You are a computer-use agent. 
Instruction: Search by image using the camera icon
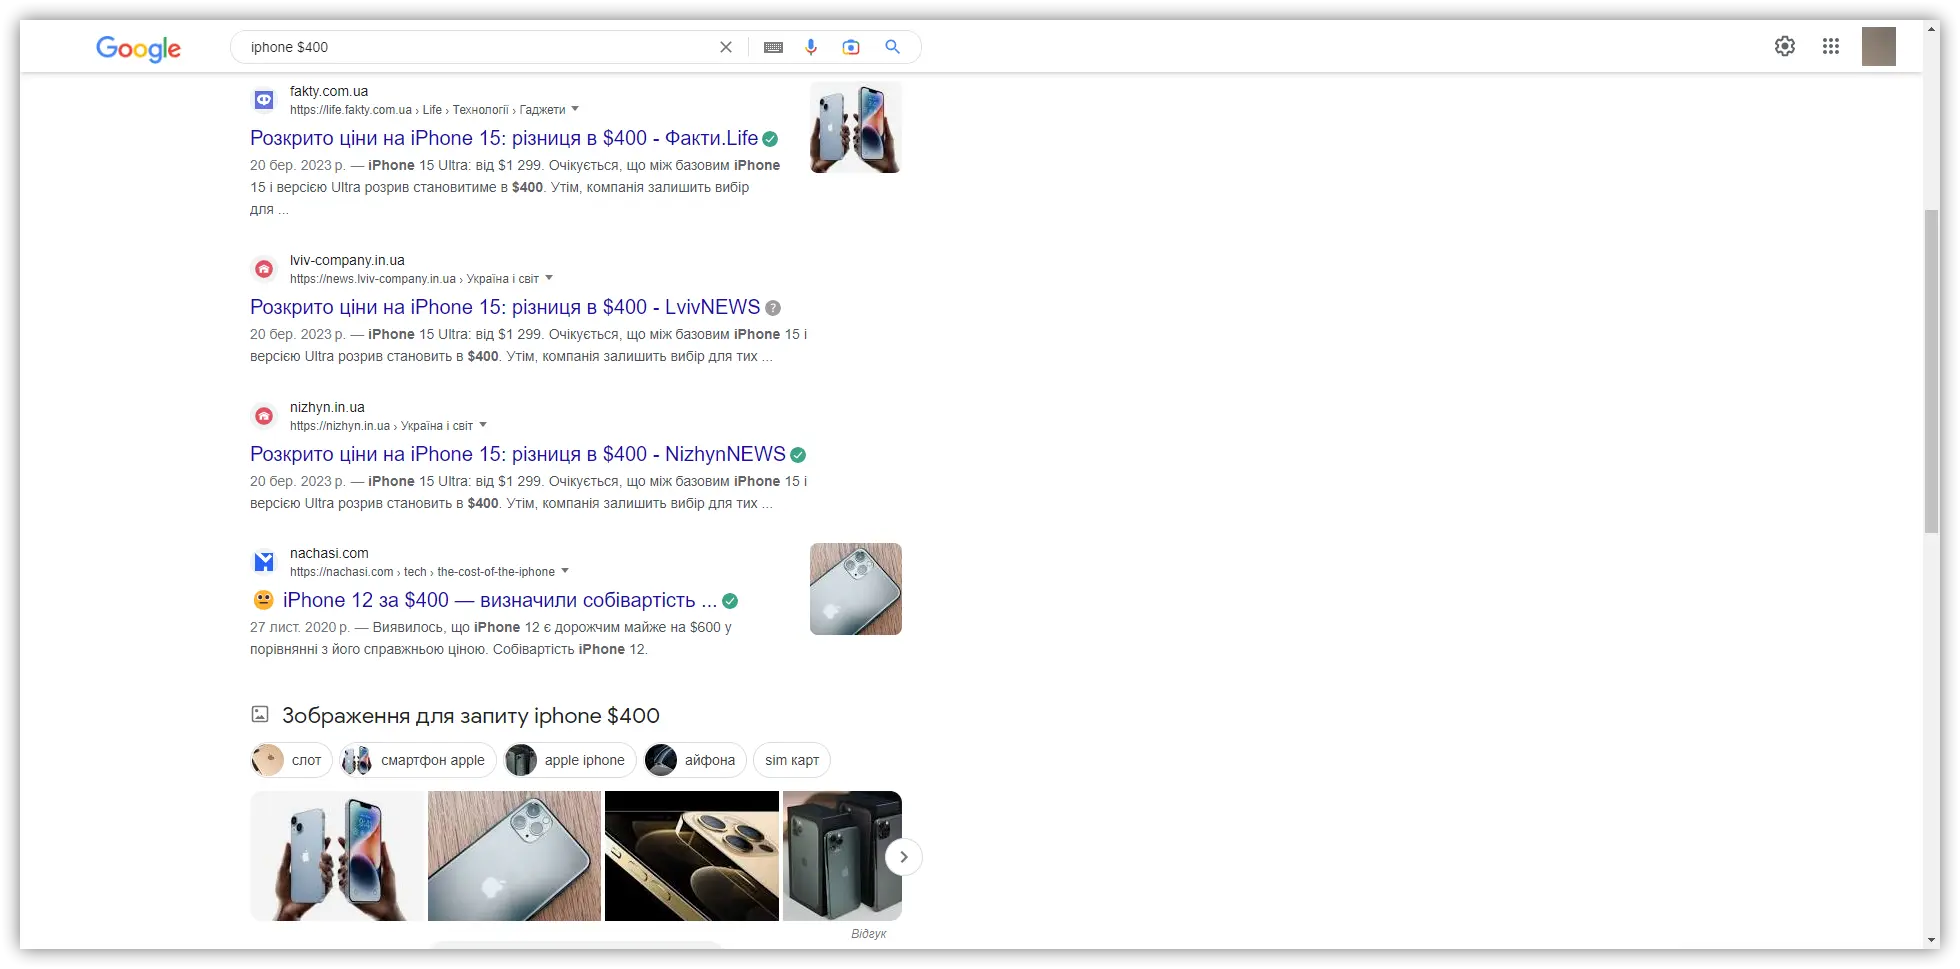pyautogui.click(x=851, y=47)
